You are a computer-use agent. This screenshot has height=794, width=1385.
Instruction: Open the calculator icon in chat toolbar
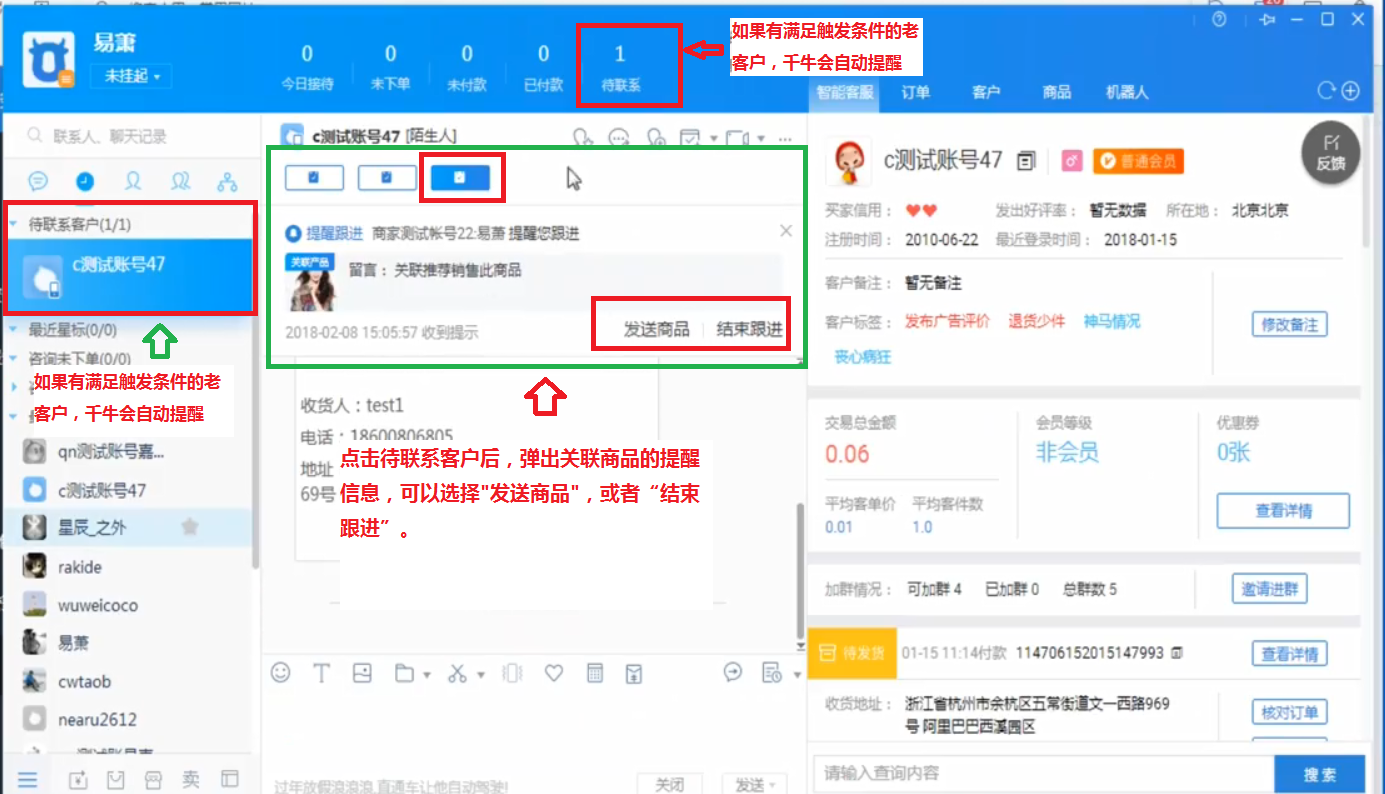click(x=595, y=673)
